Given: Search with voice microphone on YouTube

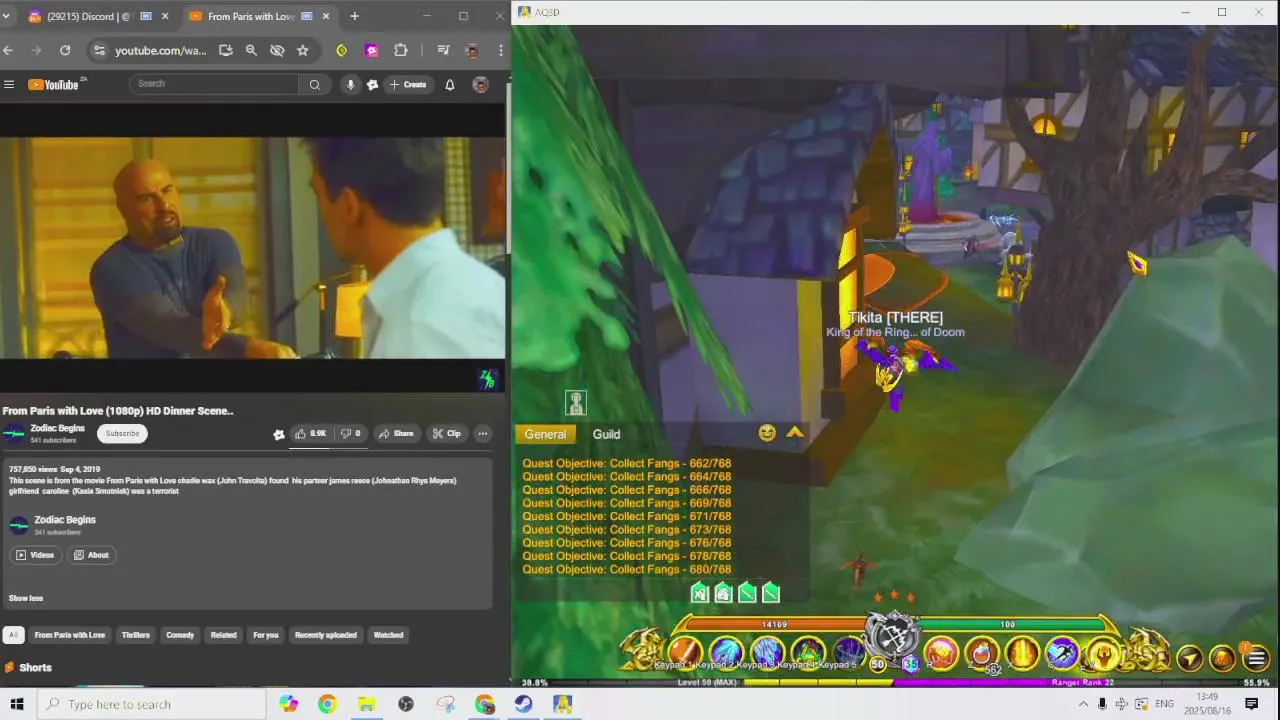Looking at the screenshot, I should (350, 84).
